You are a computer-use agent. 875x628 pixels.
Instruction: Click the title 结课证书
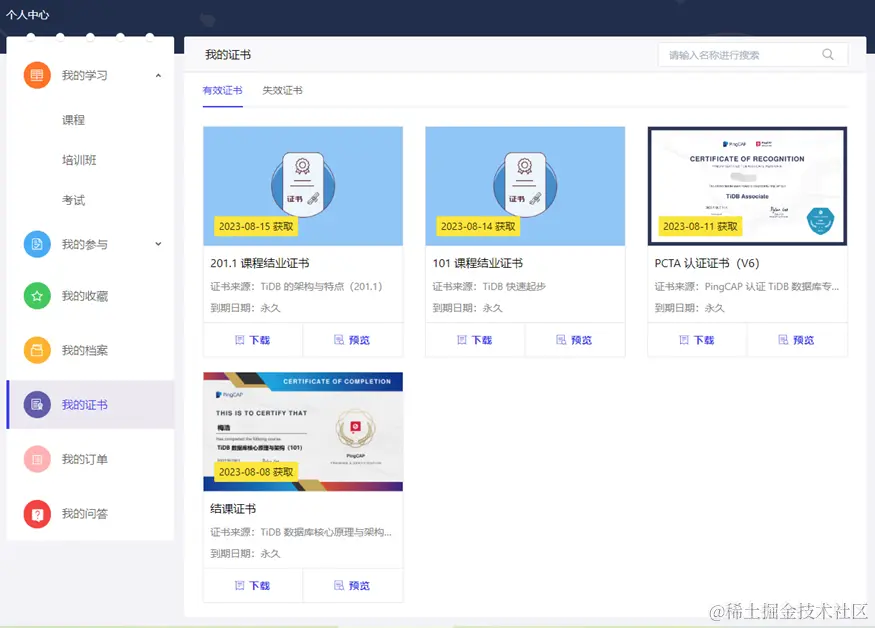(x=233, y=509)
